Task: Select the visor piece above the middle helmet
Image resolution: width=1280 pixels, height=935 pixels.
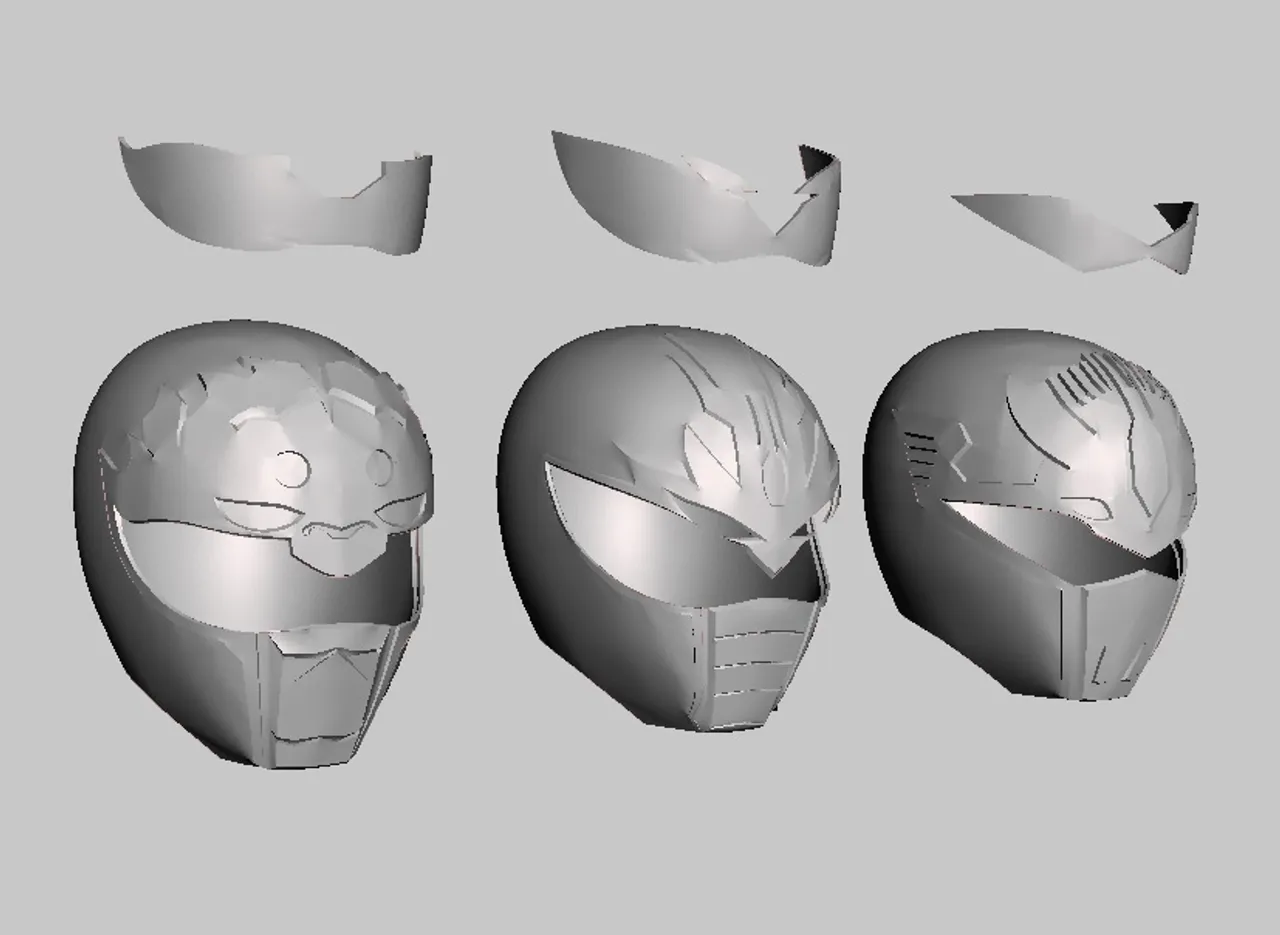Action: point(696,198)
